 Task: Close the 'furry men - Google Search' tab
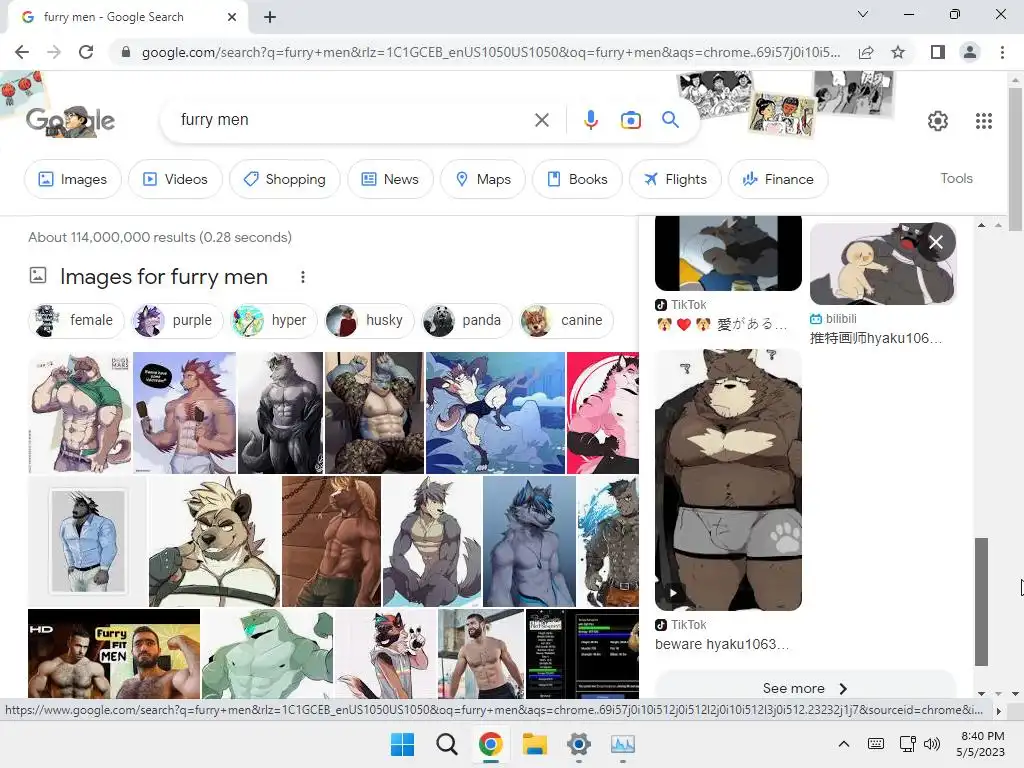pos(232,17)
